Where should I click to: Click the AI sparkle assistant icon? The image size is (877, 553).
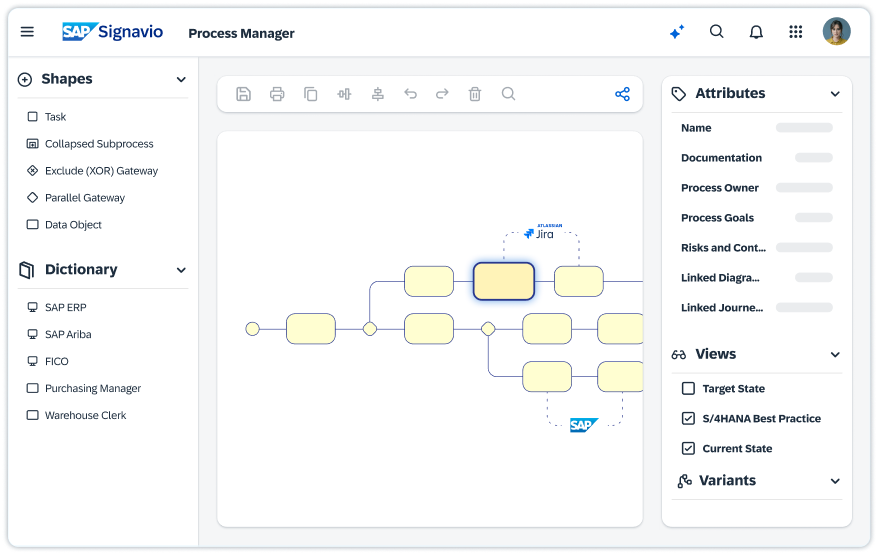(677, 32)
